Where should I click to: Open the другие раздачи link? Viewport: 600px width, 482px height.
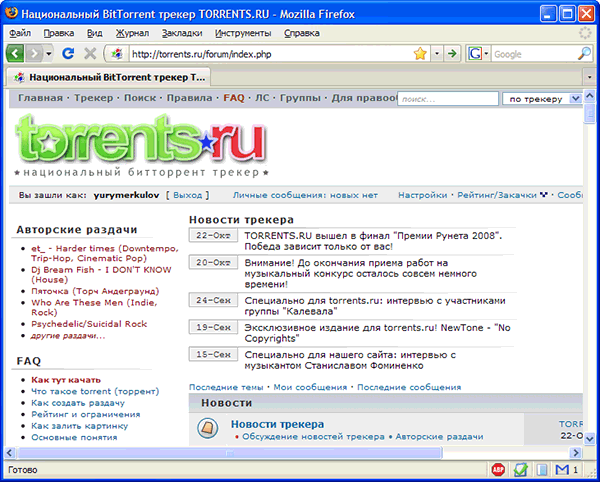68,336
